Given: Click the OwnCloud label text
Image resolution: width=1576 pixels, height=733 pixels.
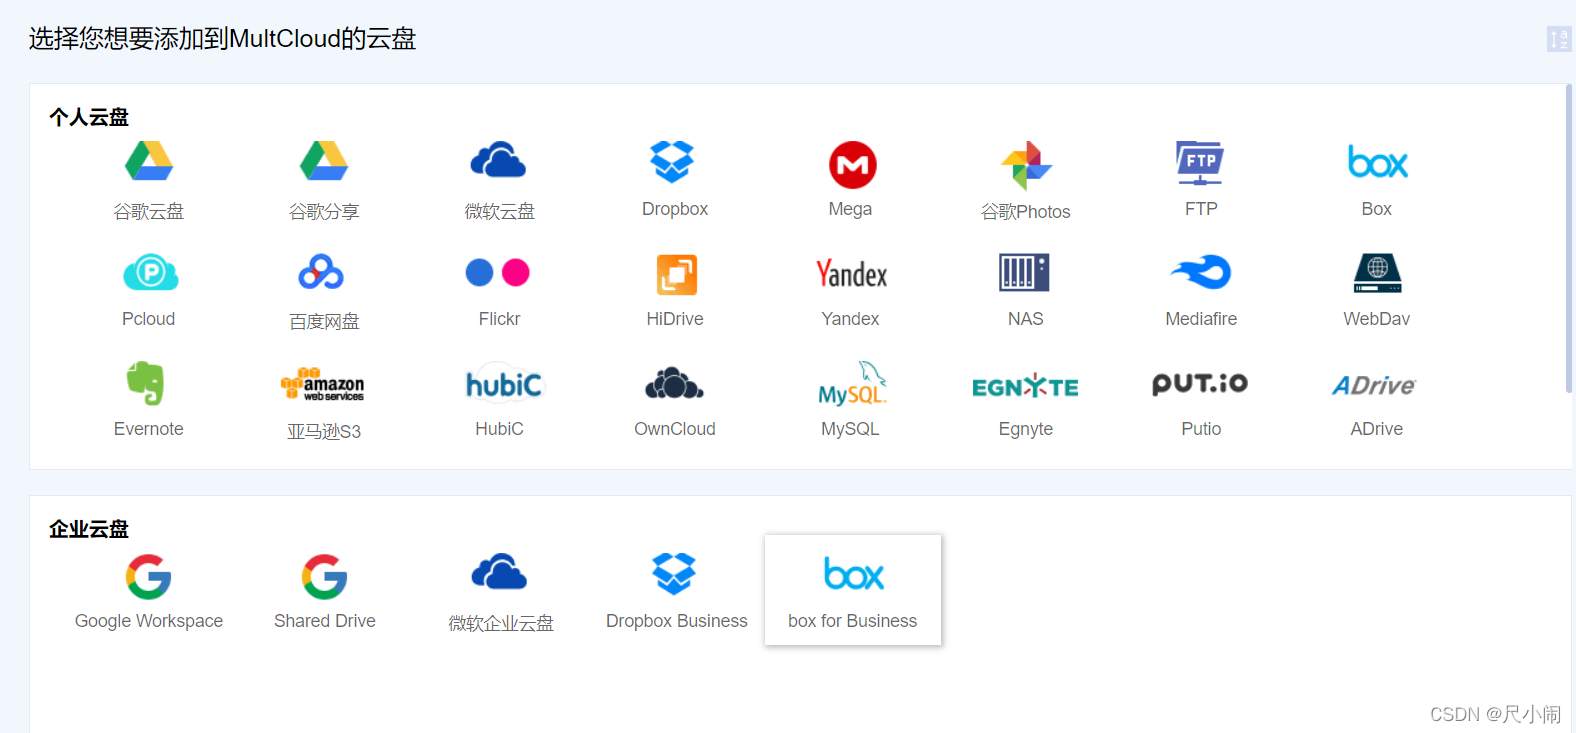Looking at the screenshot, I should tap(675, 429).
